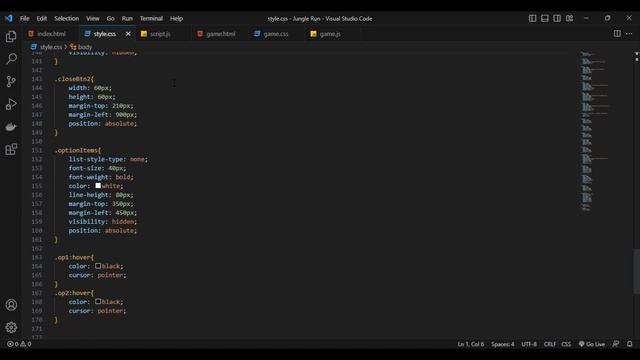Open the feedback icon in status bar
Viewport: 640px width, 360px height.
[x=616, y=344]
